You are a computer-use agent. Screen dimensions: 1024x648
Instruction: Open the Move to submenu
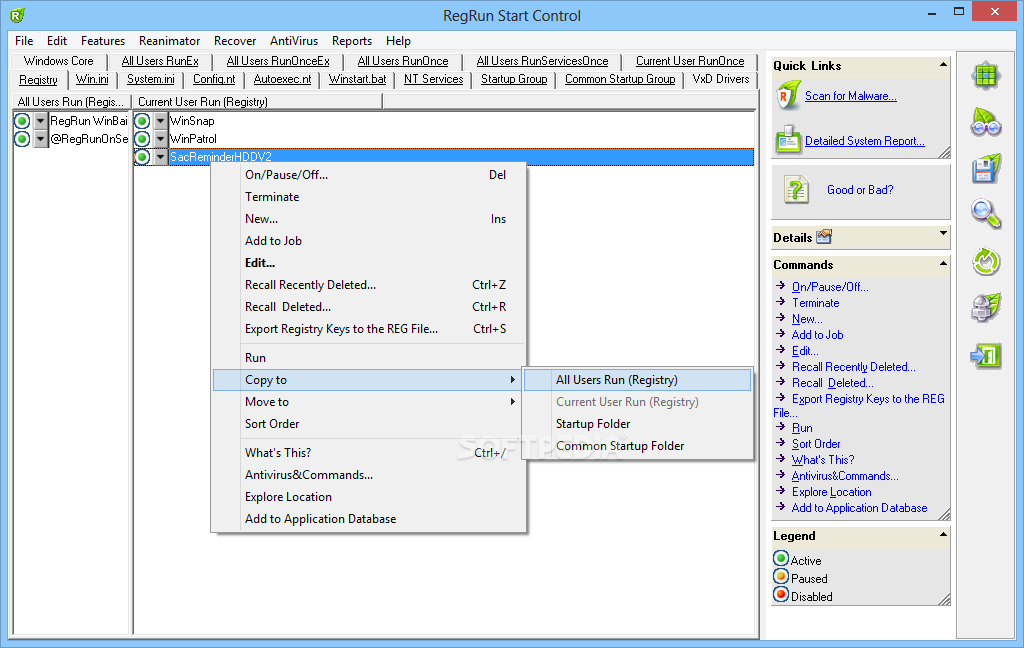point(368,402)
